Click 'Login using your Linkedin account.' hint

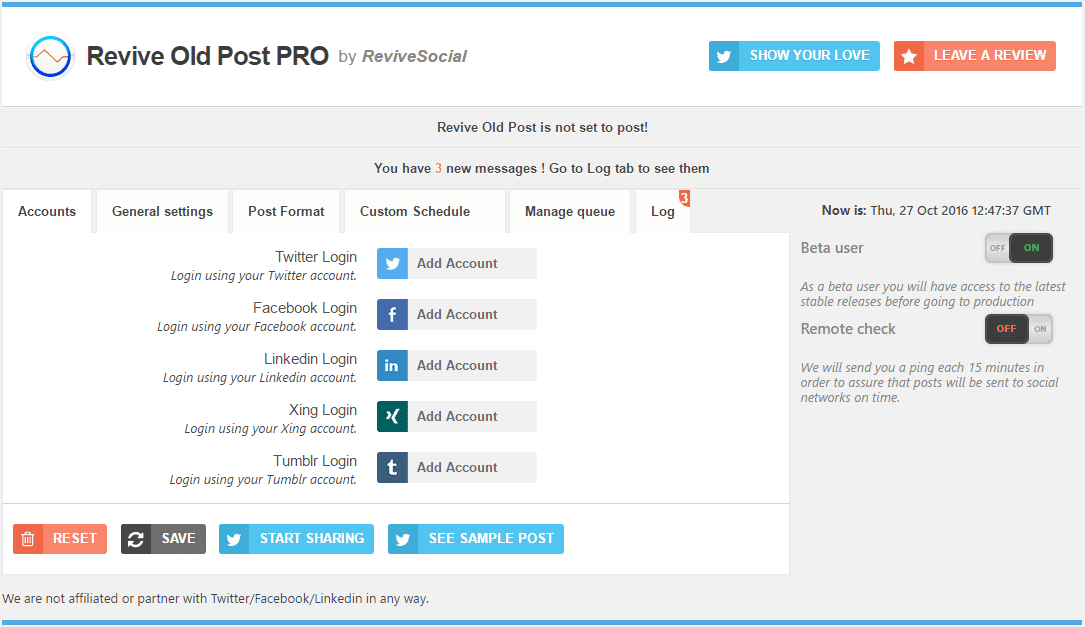tap(259, 378)
